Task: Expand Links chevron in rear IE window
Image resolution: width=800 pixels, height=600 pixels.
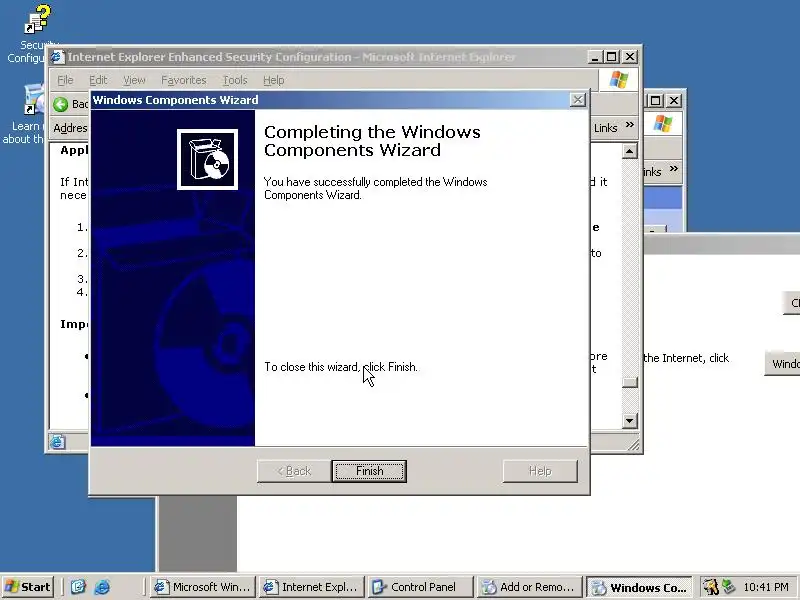Action: click(673, 168)
